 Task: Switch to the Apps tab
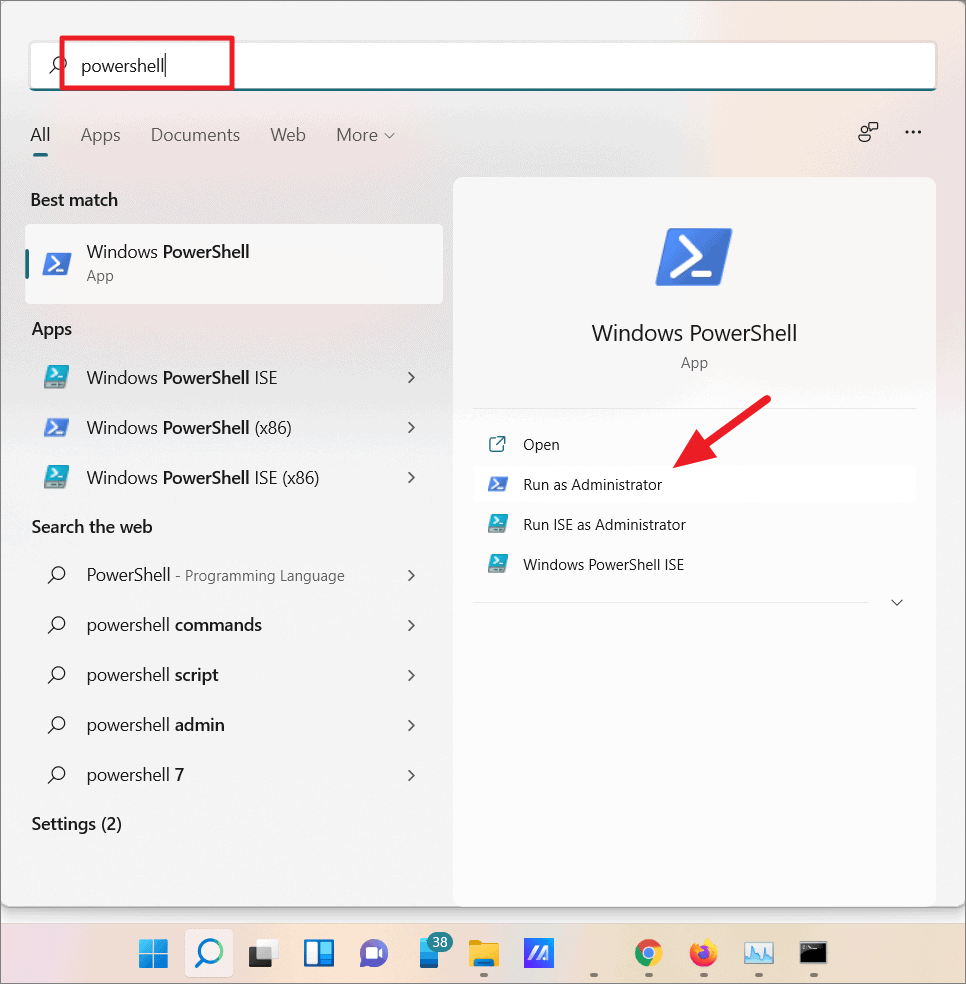tap(100, 135)
